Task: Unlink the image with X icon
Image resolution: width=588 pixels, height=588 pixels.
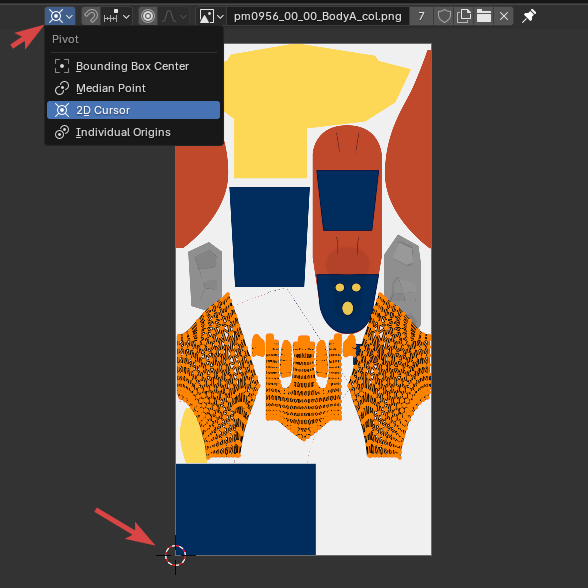Action: pyautogui.click(x=504, y=16)
